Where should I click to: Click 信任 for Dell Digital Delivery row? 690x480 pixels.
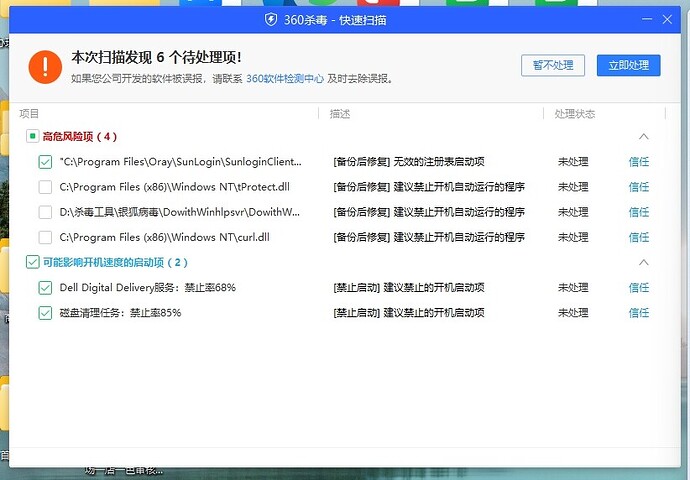(639, 288)
